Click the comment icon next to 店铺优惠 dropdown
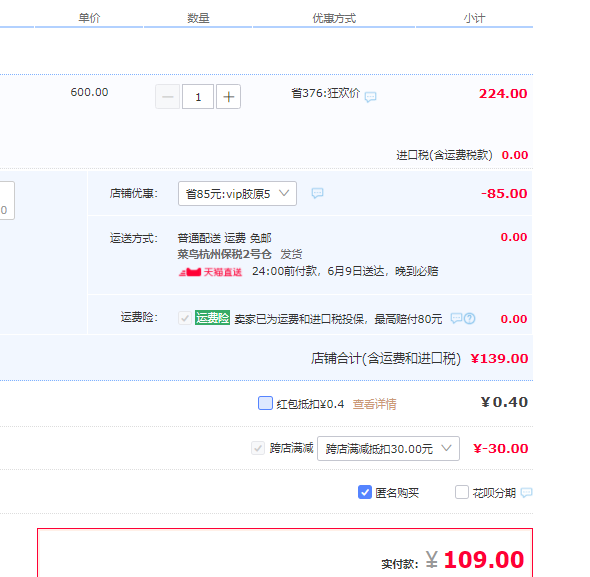The height and width of the screenshot is (577, 590). (317, 193)
